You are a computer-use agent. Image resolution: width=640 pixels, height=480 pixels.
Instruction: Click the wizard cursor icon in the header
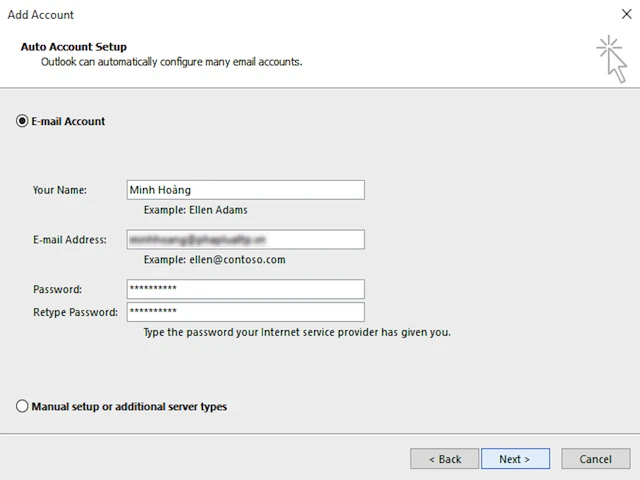[610, 57]
